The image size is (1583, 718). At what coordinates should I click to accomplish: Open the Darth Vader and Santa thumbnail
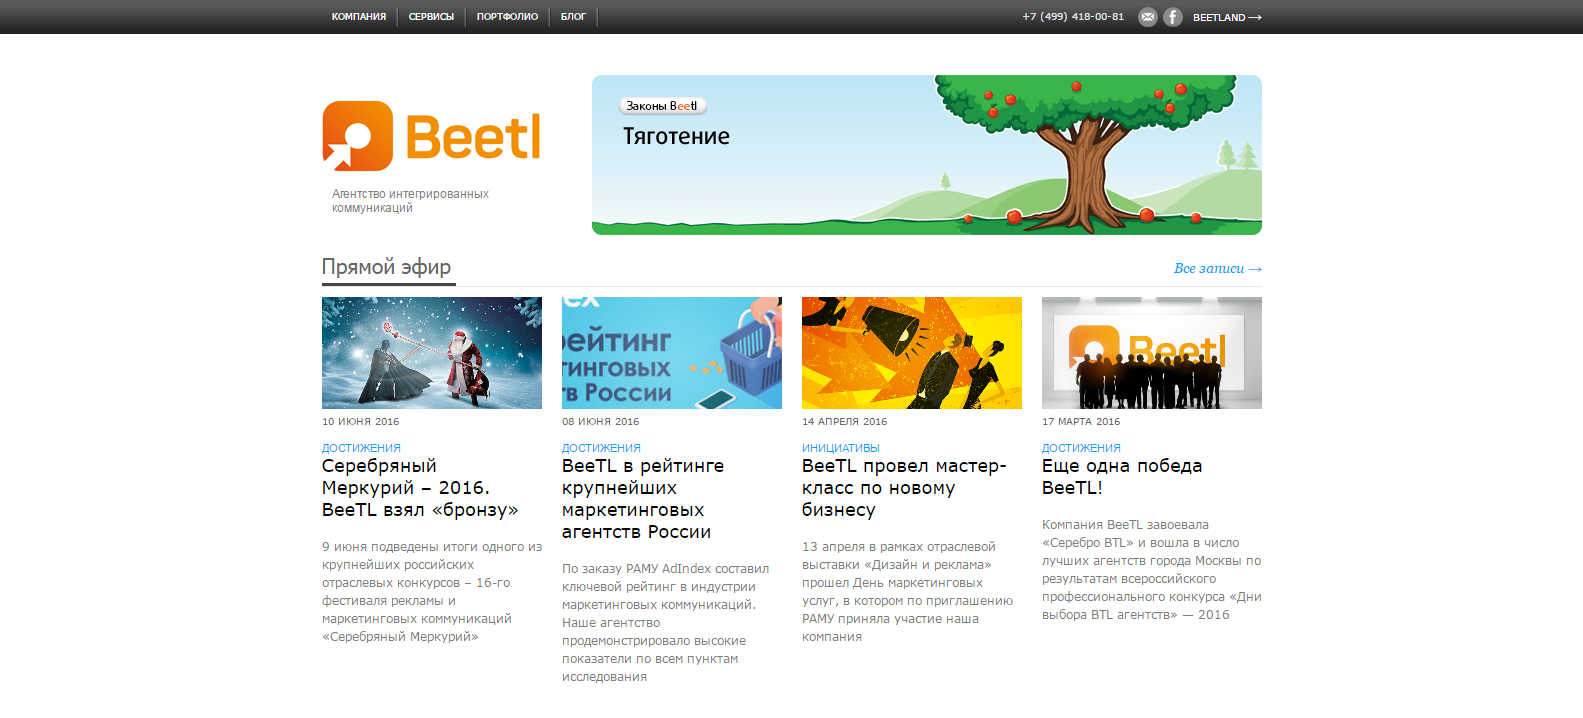click(x=432, y=353)
